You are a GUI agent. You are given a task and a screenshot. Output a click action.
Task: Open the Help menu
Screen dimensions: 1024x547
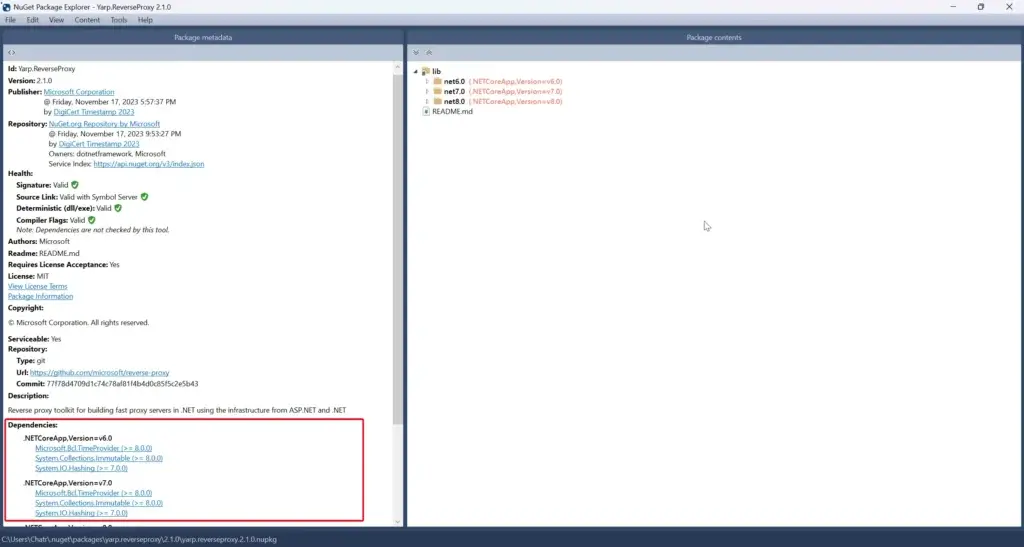(145, 20)
